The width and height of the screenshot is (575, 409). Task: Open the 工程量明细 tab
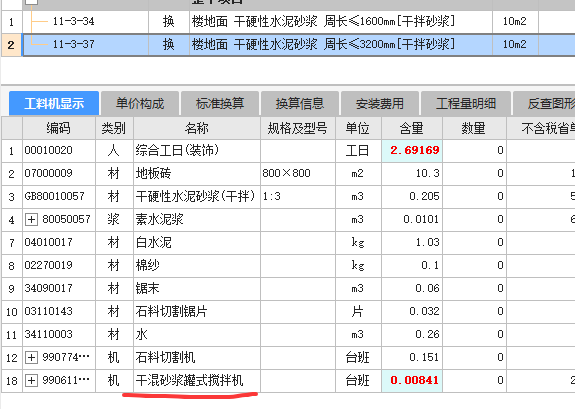click(x=466, y=103)
